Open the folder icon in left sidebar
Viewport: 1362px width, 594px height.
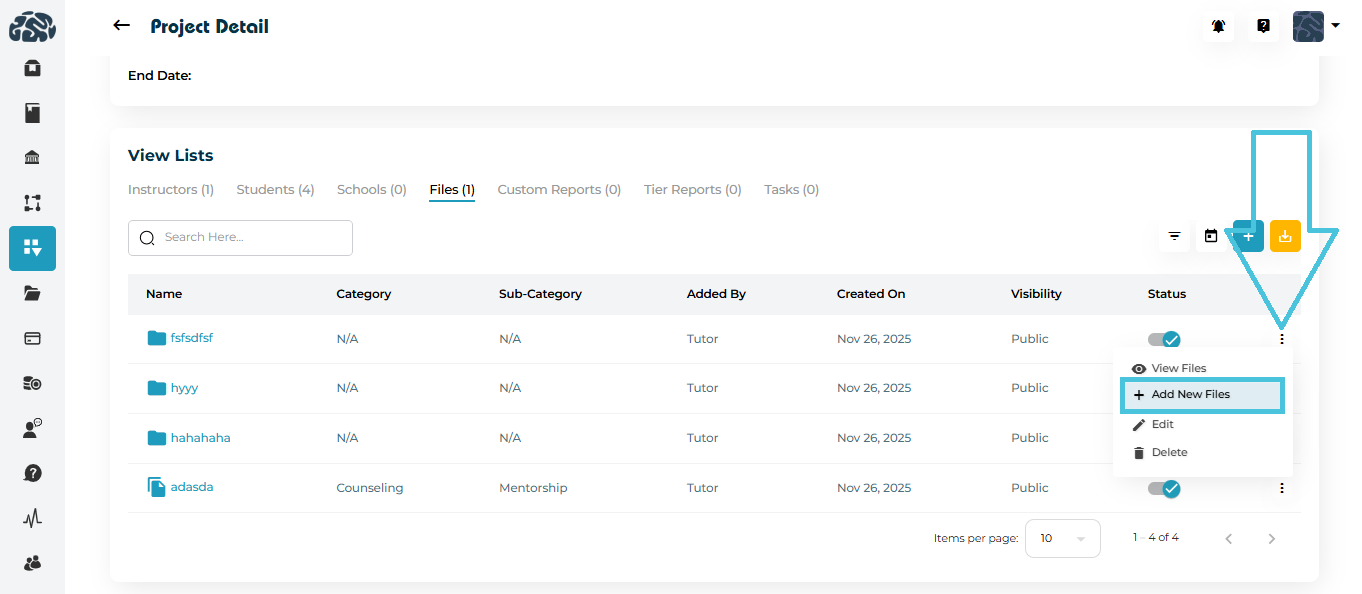pos(32,293)
